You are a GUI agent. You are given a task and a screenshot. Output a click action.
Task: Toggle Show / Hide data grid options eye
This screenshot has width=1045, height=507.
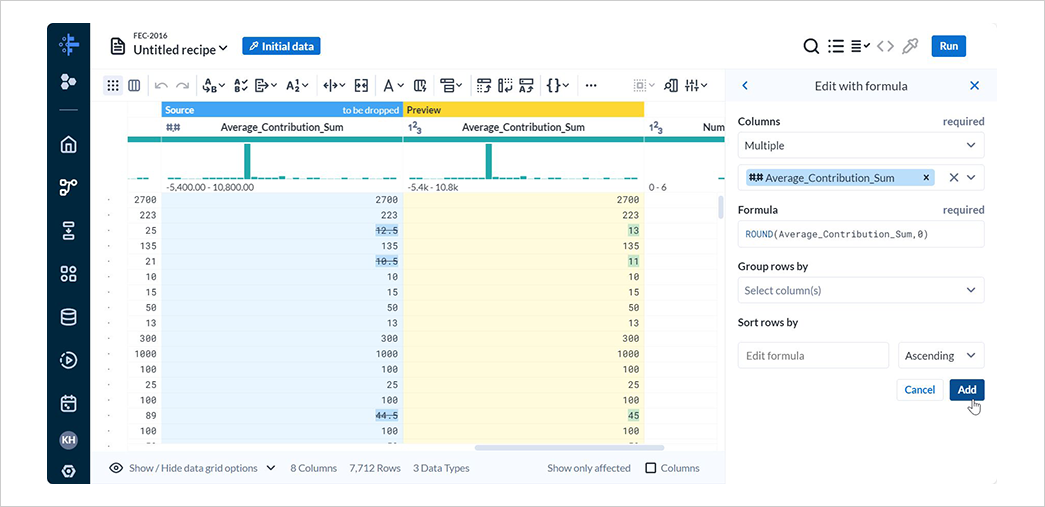pos(116,468)
